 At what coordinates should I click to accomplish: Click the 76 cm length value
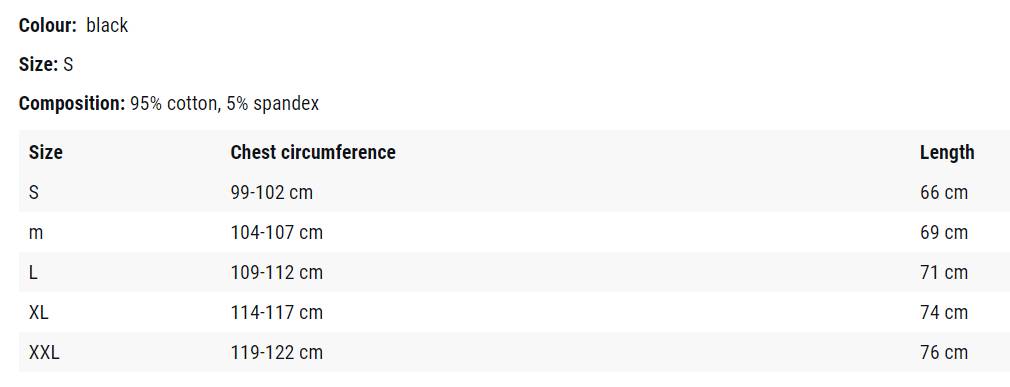[x=944, y=352]
